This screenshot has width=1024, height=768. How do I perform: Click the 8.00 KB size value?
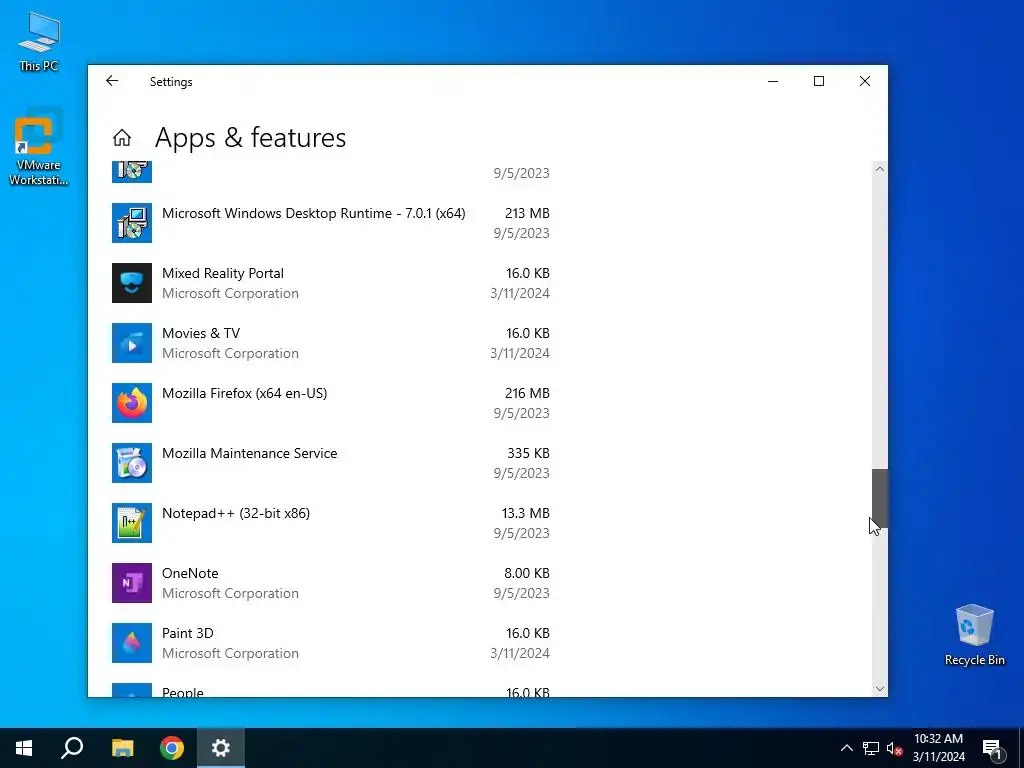(x=527, y=573)
